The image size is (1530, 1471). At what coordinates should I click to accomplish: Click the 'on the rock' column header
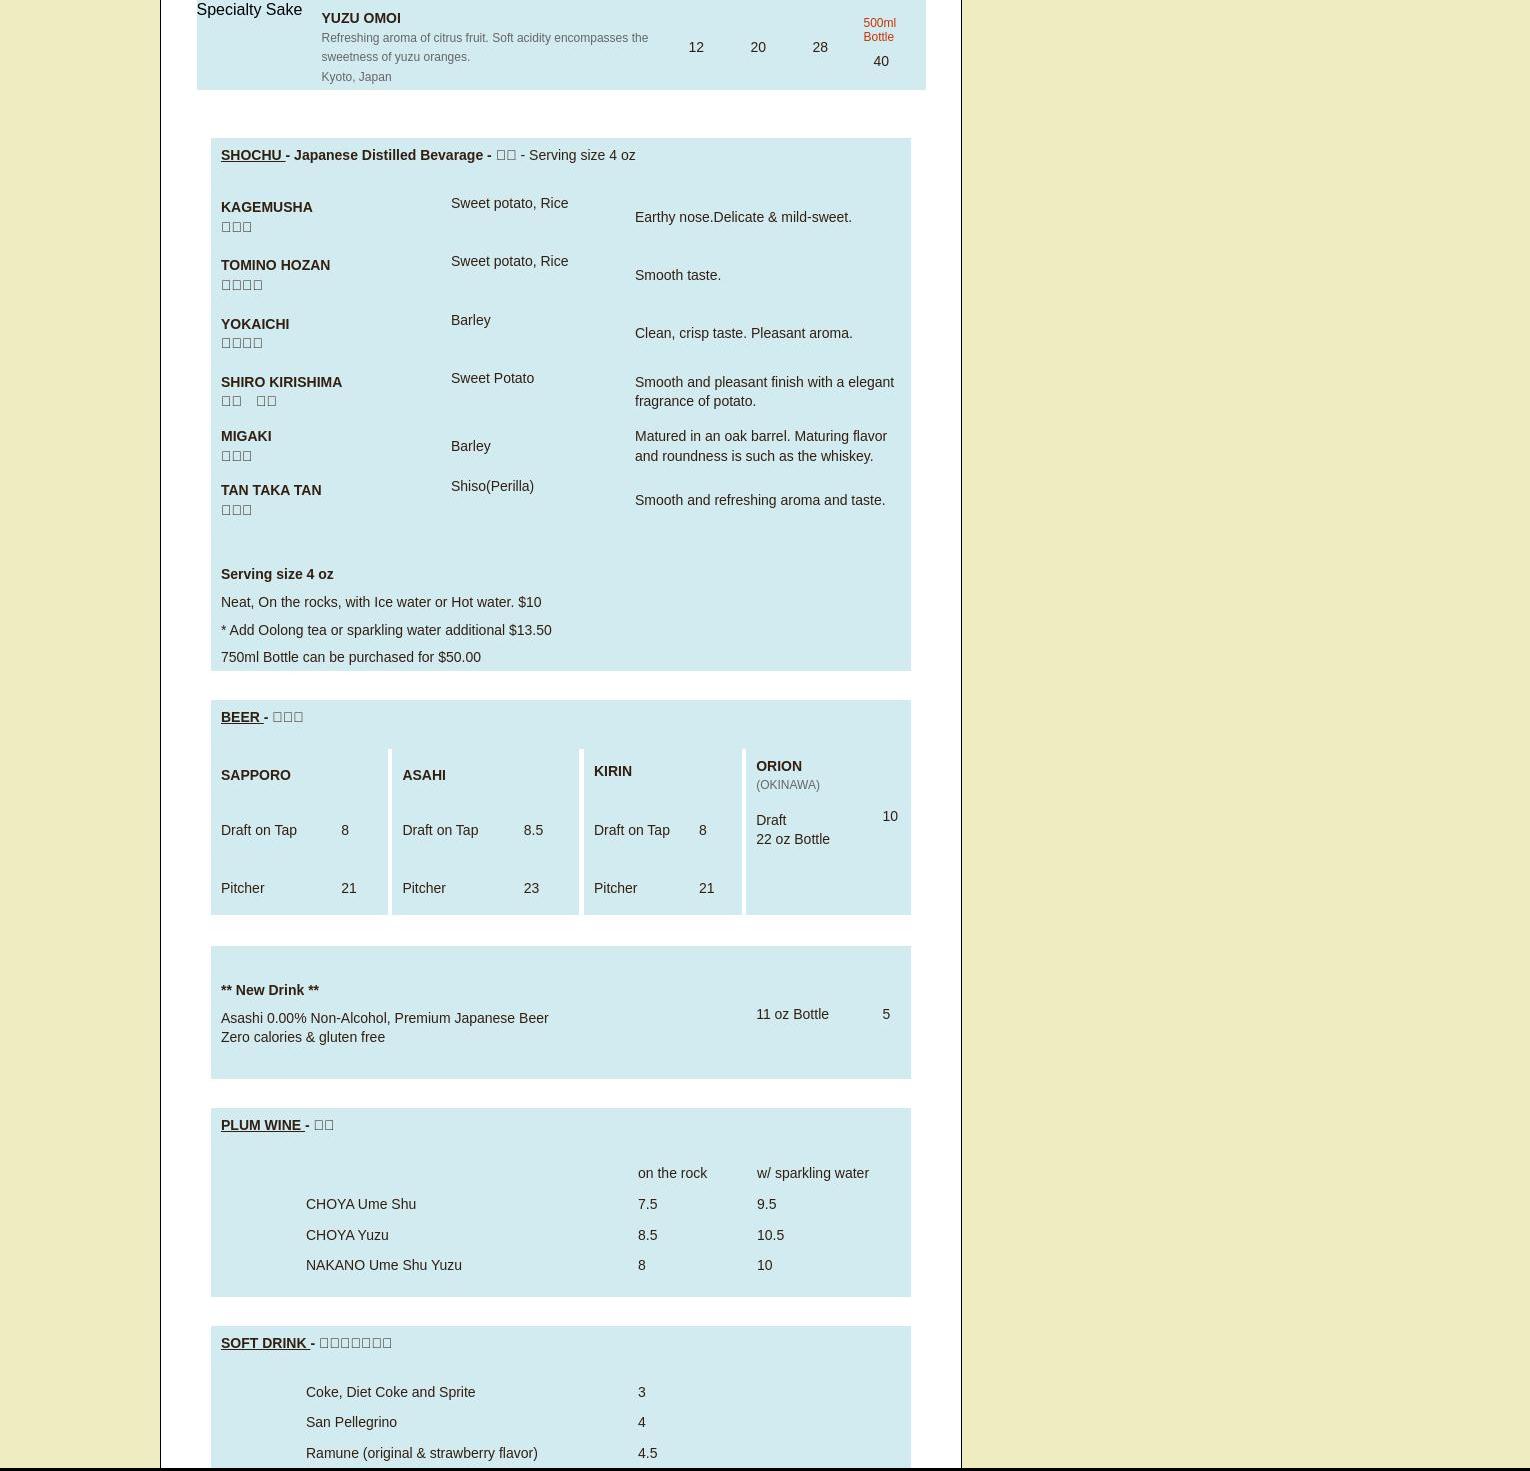pos(673,1173)
